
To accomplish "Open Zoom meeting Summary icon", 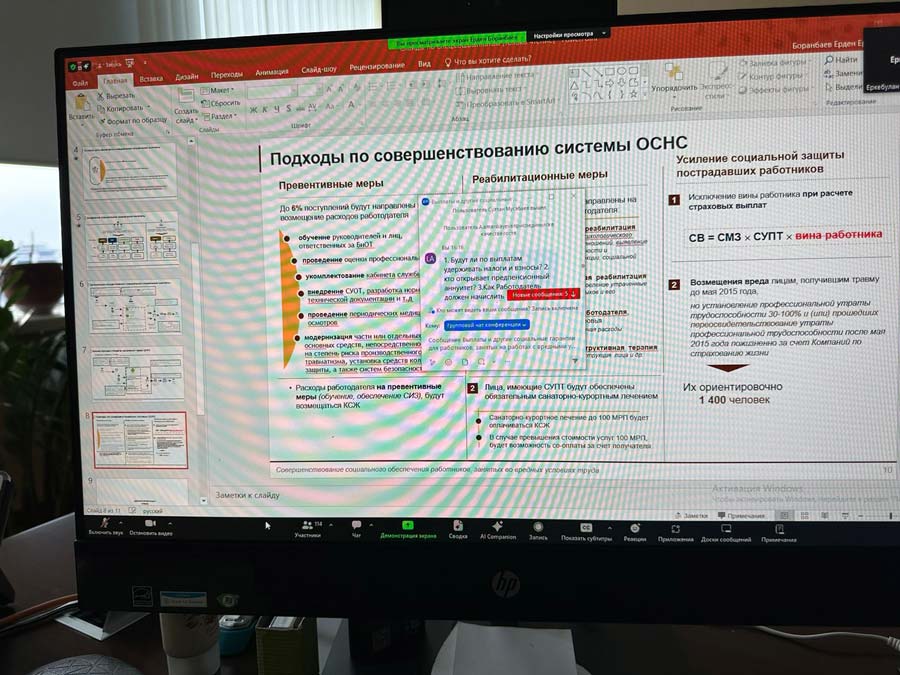I will (458, 525).
